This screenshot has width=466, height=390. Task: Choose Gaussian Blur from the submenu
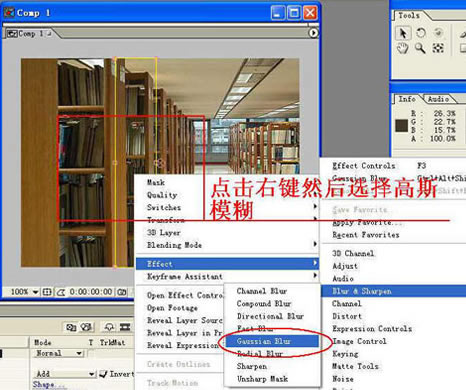pyautogui.click(x=272, y=341)
